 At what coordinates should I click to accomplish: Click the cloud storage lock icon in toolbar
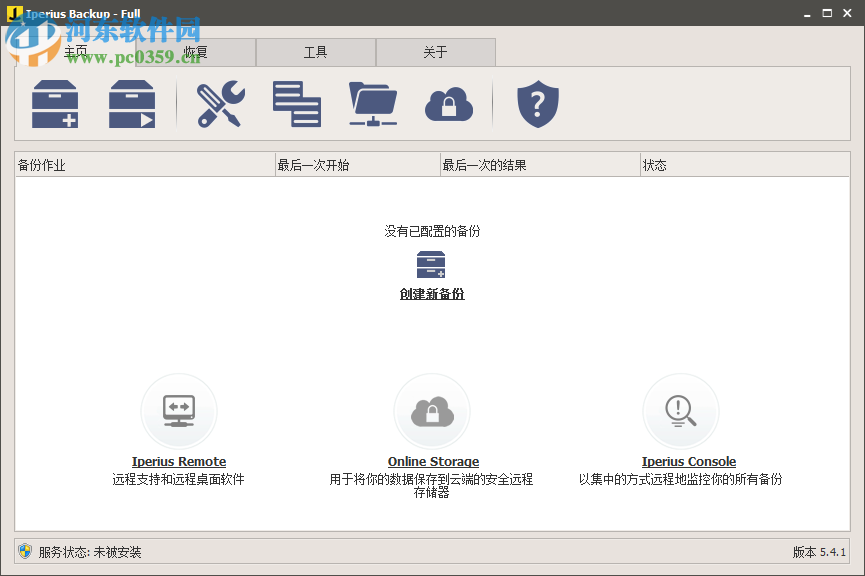449,103
